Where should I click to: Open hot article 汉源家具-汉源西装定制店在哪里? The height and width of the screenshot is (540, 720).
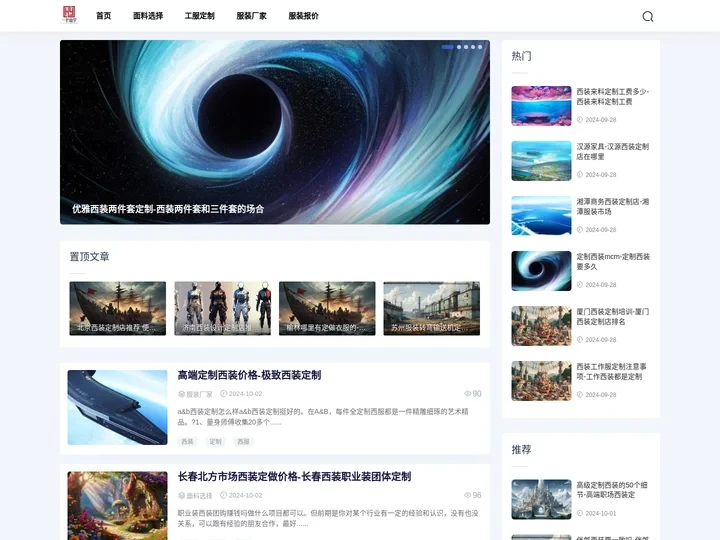click(613, 152)
